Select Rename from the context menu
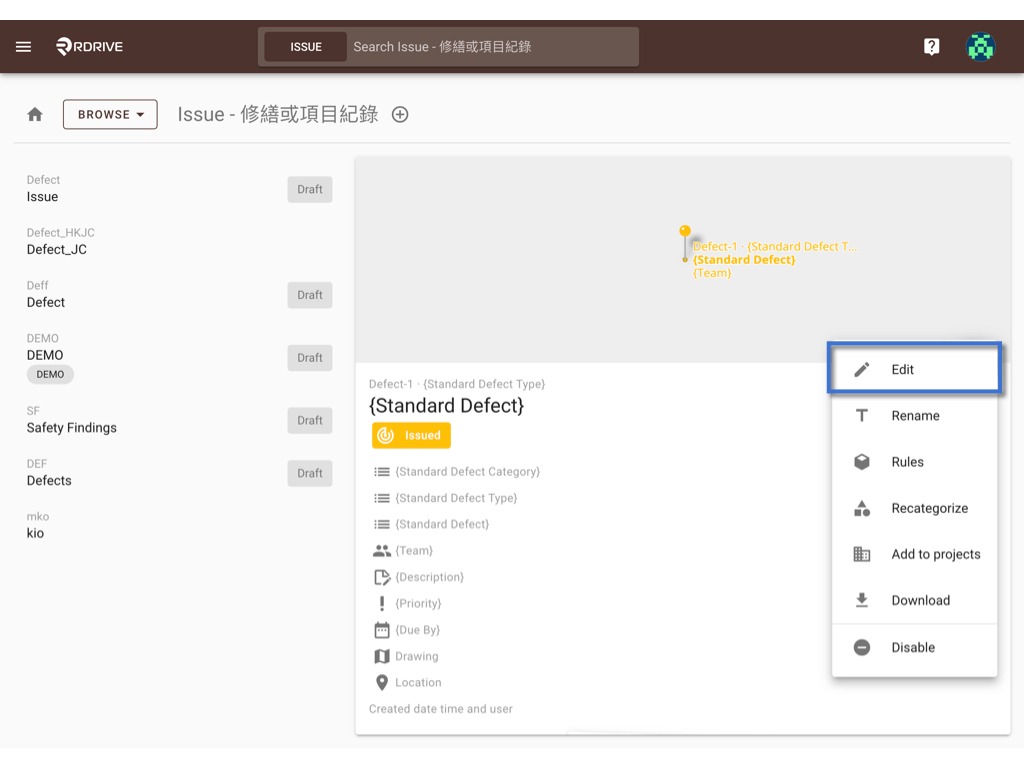Image resolution: width=1024 pixels, height=768 pixels. [x=914, y=415]
